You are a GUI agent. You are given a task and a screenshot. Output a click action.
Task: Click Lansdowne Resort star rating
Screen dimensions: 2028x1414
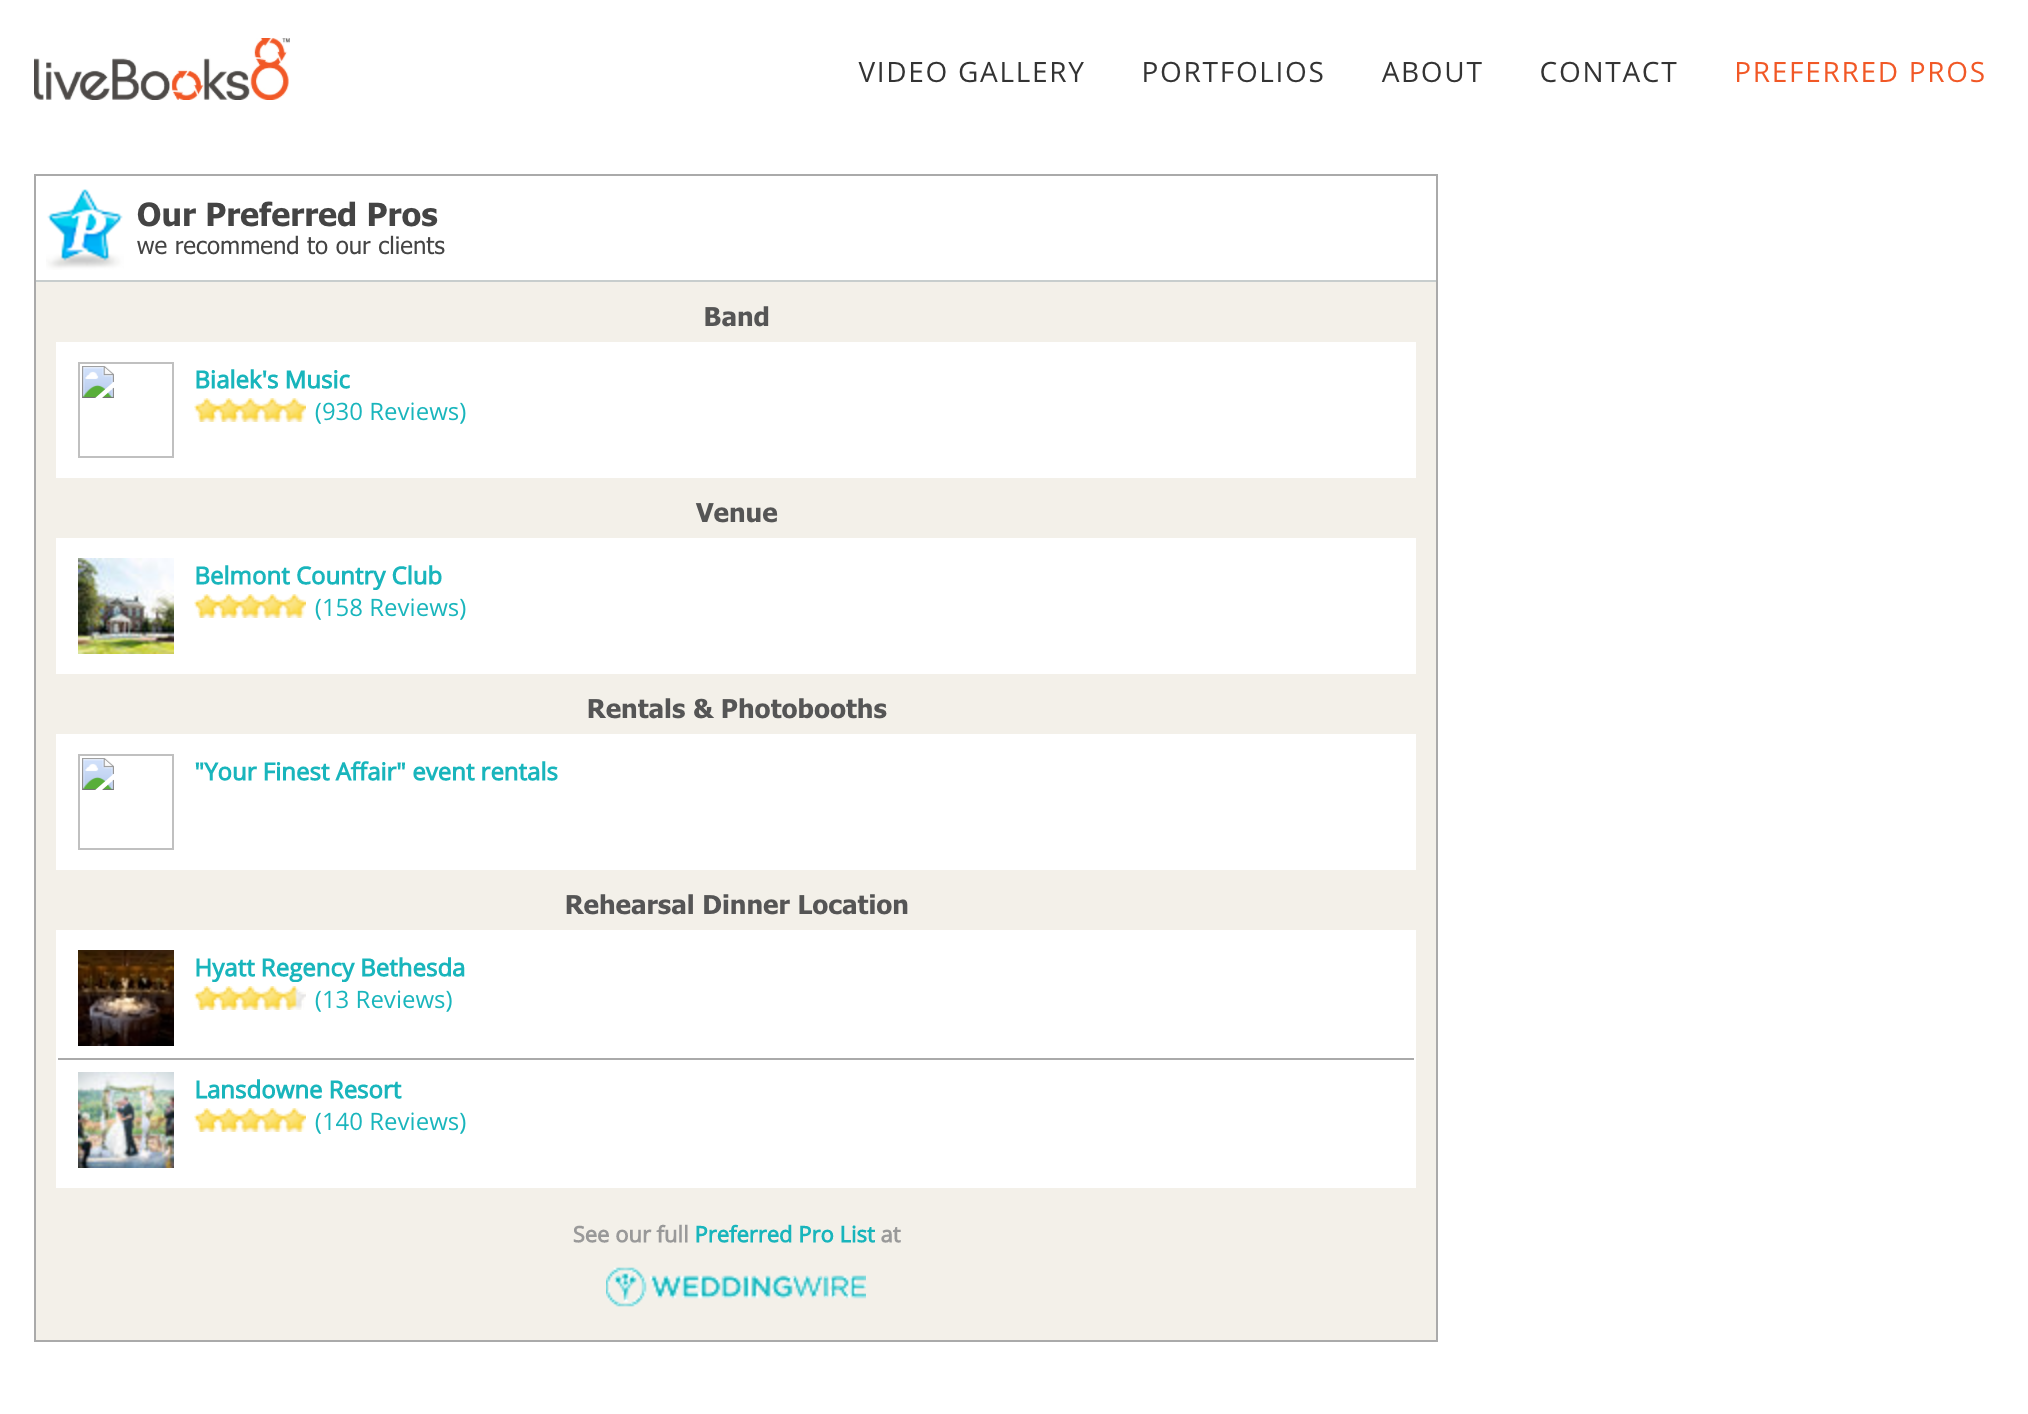(x=250, y=1122)
